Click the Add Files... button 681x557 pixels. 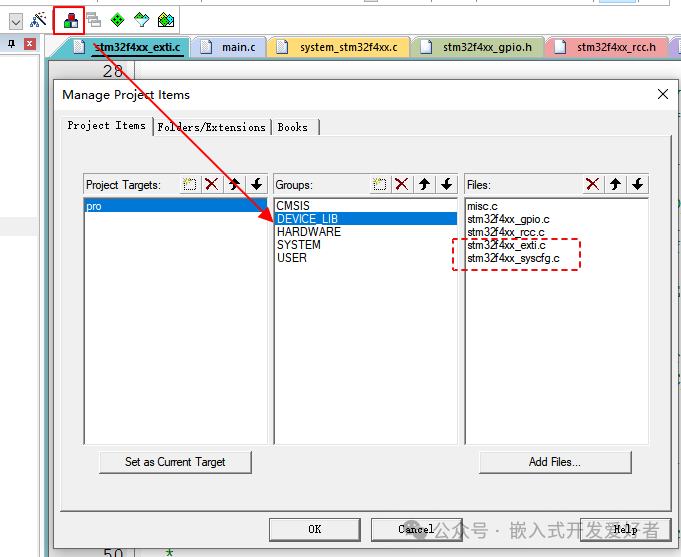coord(555,462)
